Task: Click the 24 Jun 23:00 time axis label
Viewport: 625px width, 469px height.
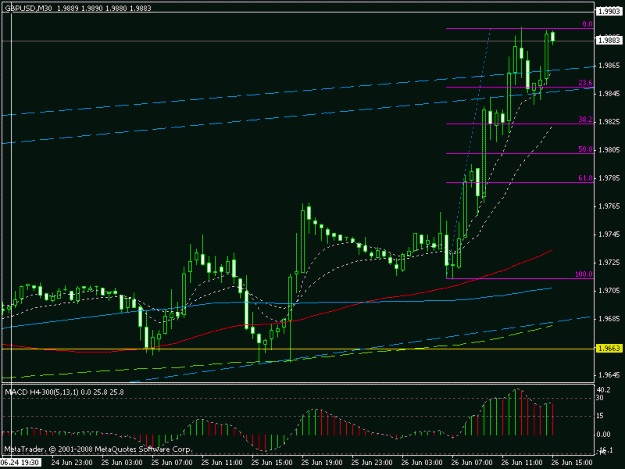Action: pyautogui.click(x=72, y=463)
